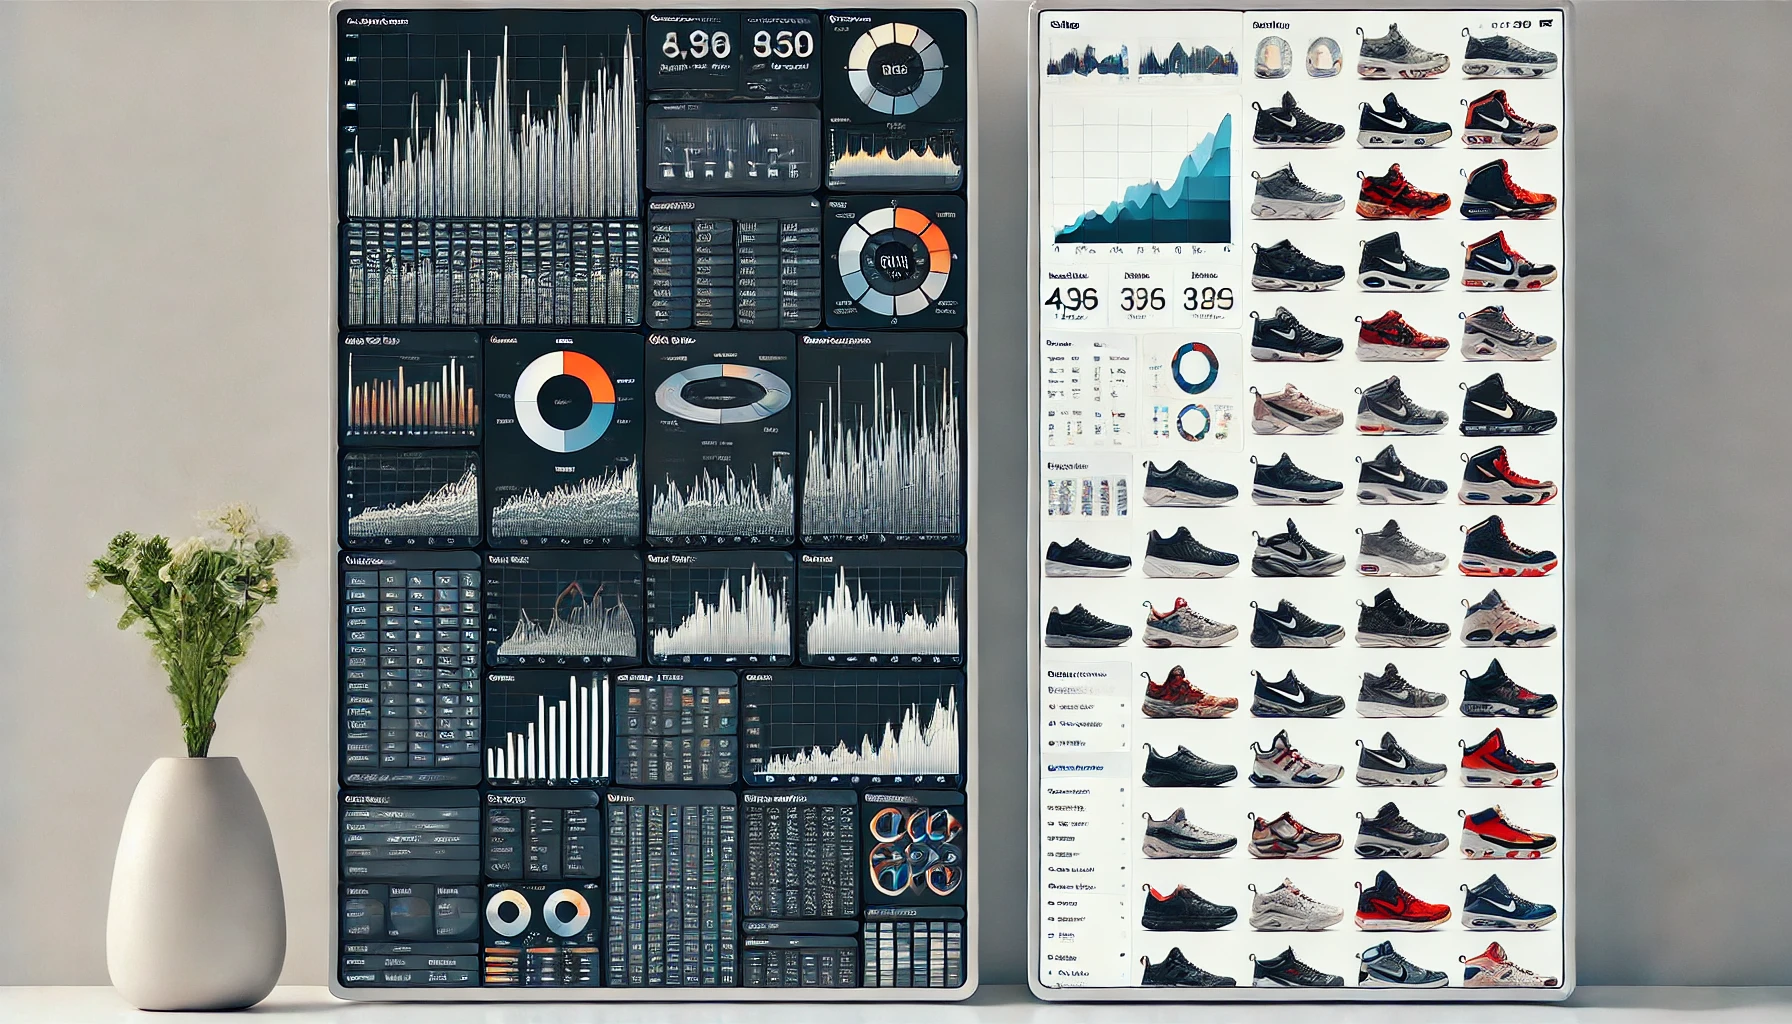Select the large orange, blue and white donut chart
Viewport: 1792px width, 1024px height.
click(x=565, y=401)
